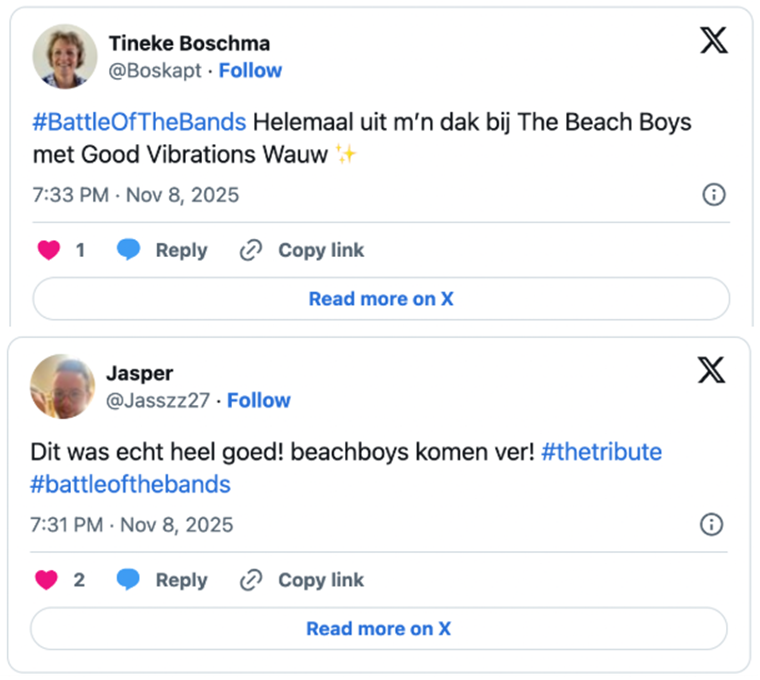This screenshot has height=680, width=760.
Task: Click the X logo on Tineke Boschma's tweet
Action: tap(713, 41)
